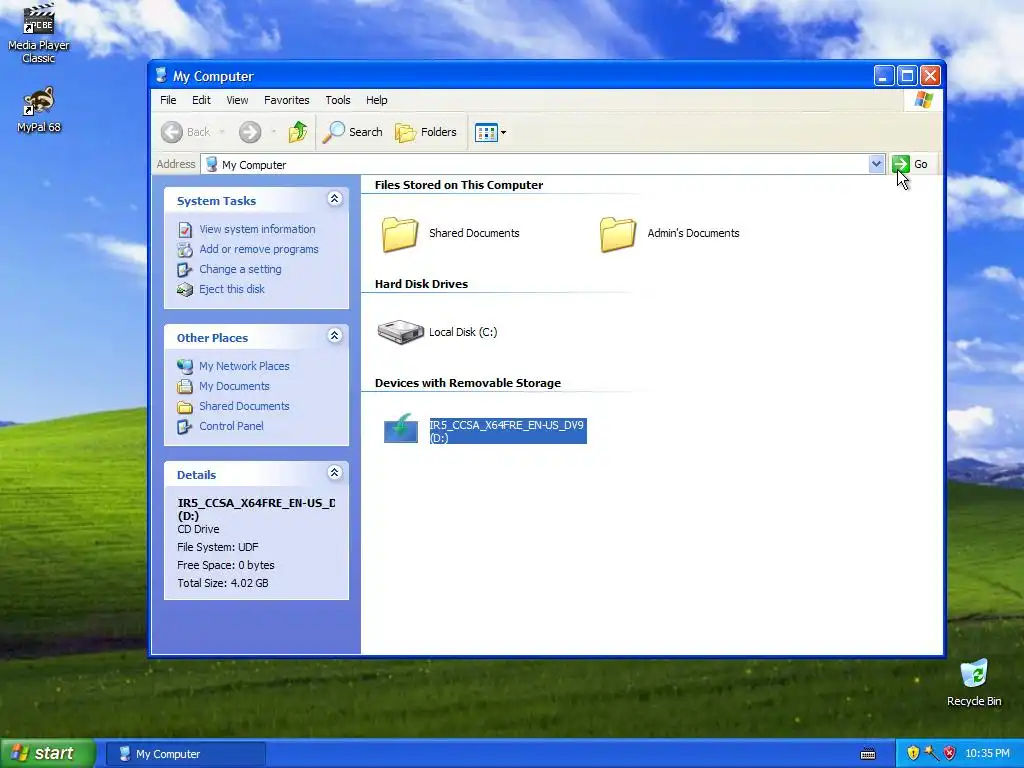The height and width of the screenshot is (768, 1024).
Task: Click the Start button
Action: point(48,753)
